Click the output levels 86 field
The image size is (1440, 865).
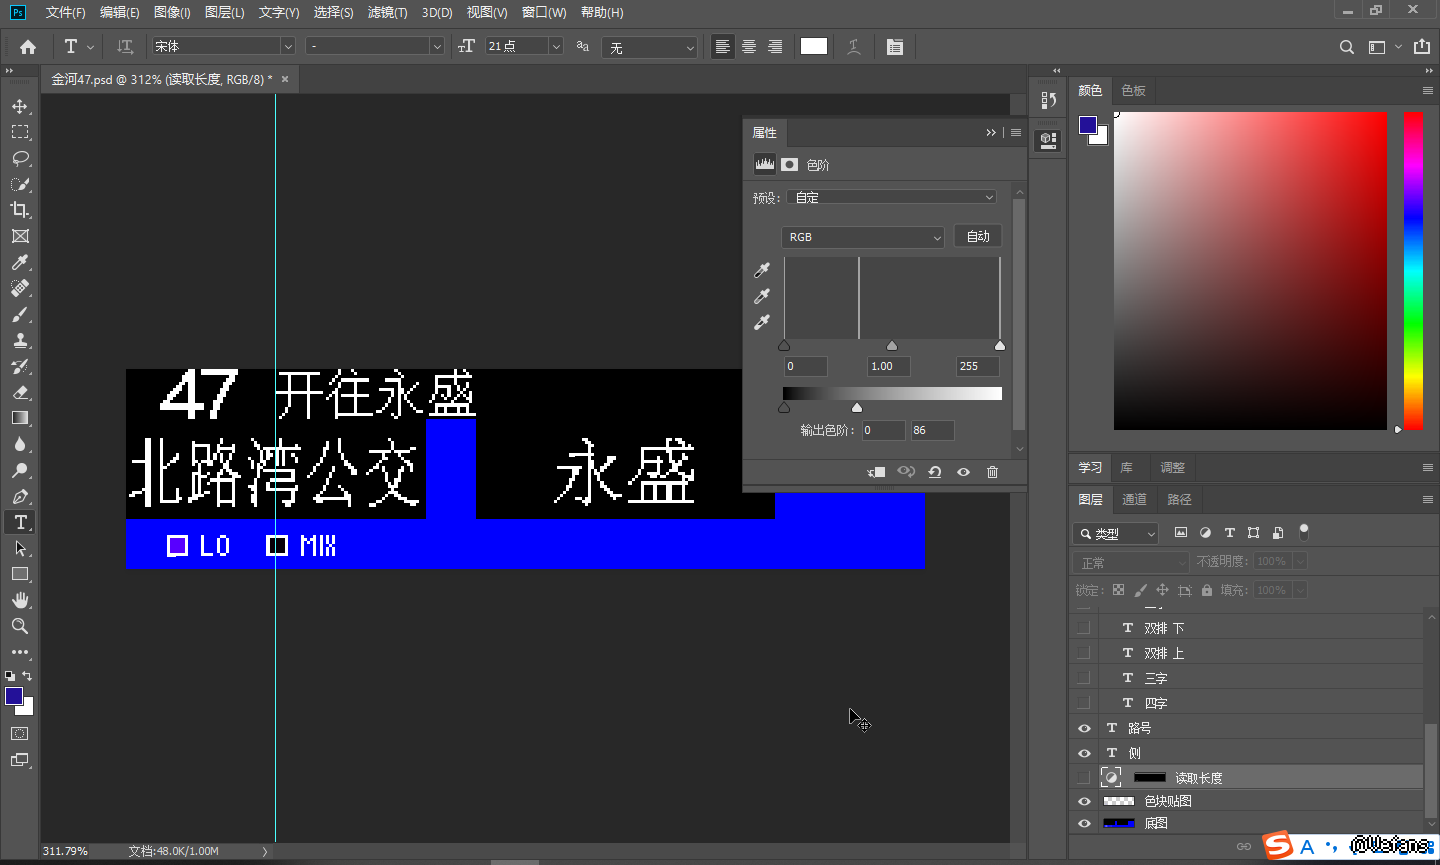[x=932, y=430]
